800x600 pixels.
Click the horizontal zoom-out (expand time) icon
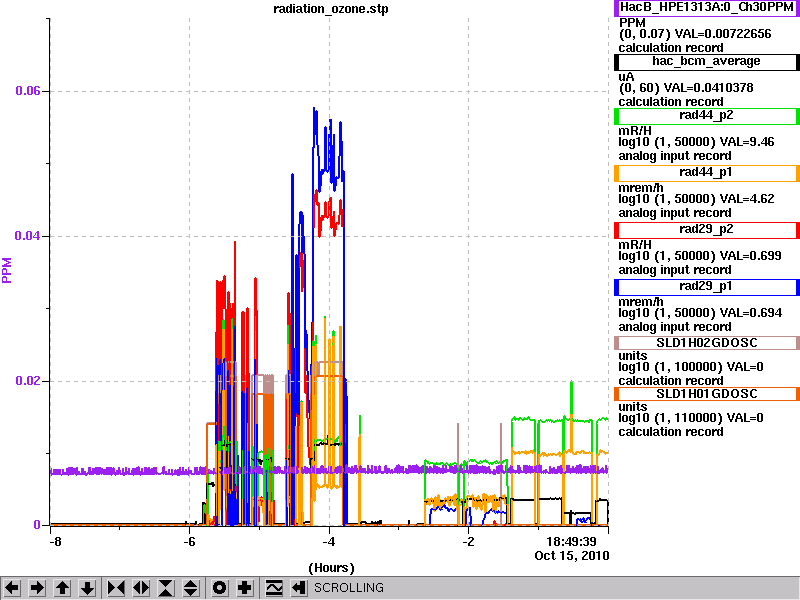141,588
